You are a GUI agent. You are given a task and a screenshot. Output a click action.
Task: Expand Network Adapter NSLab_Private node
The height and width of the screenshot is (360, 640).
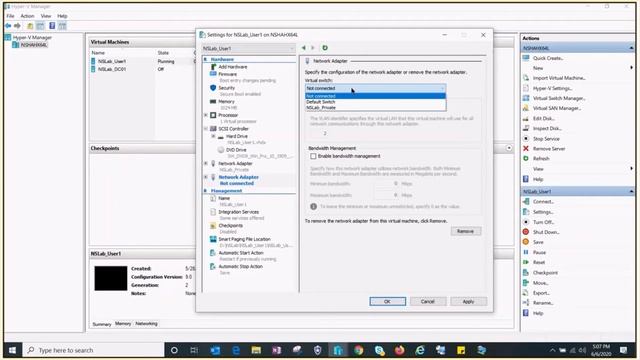click(x=206, y=163)
